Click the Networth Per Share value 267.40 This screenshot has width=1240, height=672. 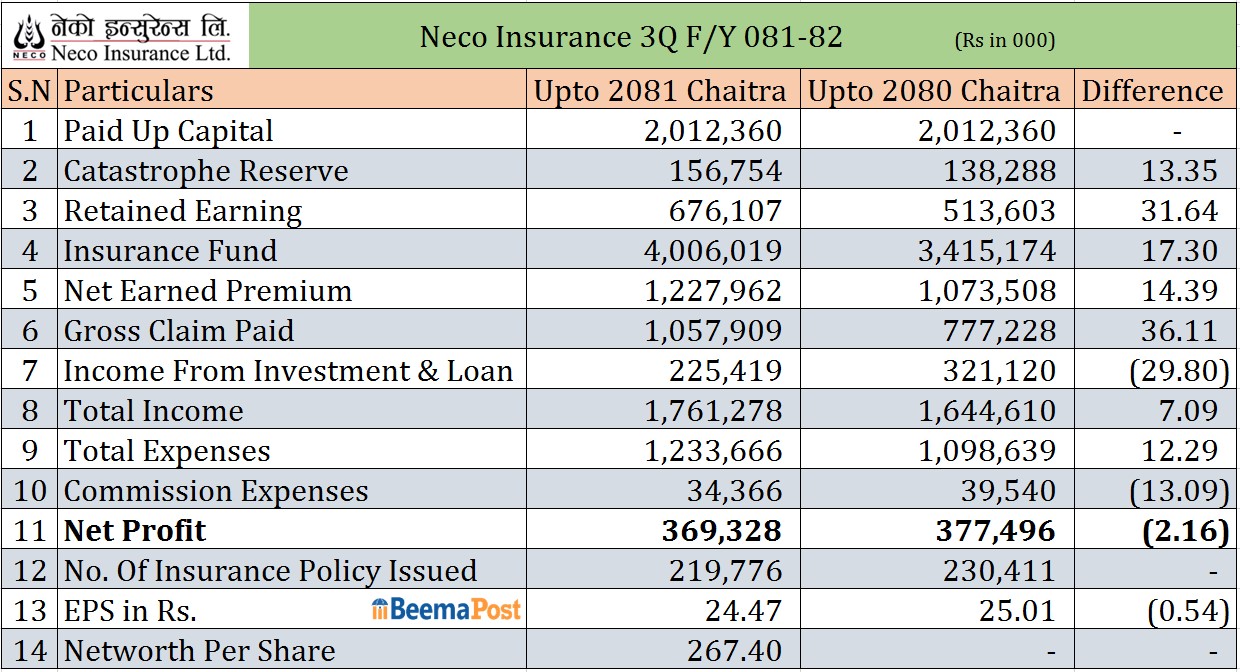click(734, 650)
